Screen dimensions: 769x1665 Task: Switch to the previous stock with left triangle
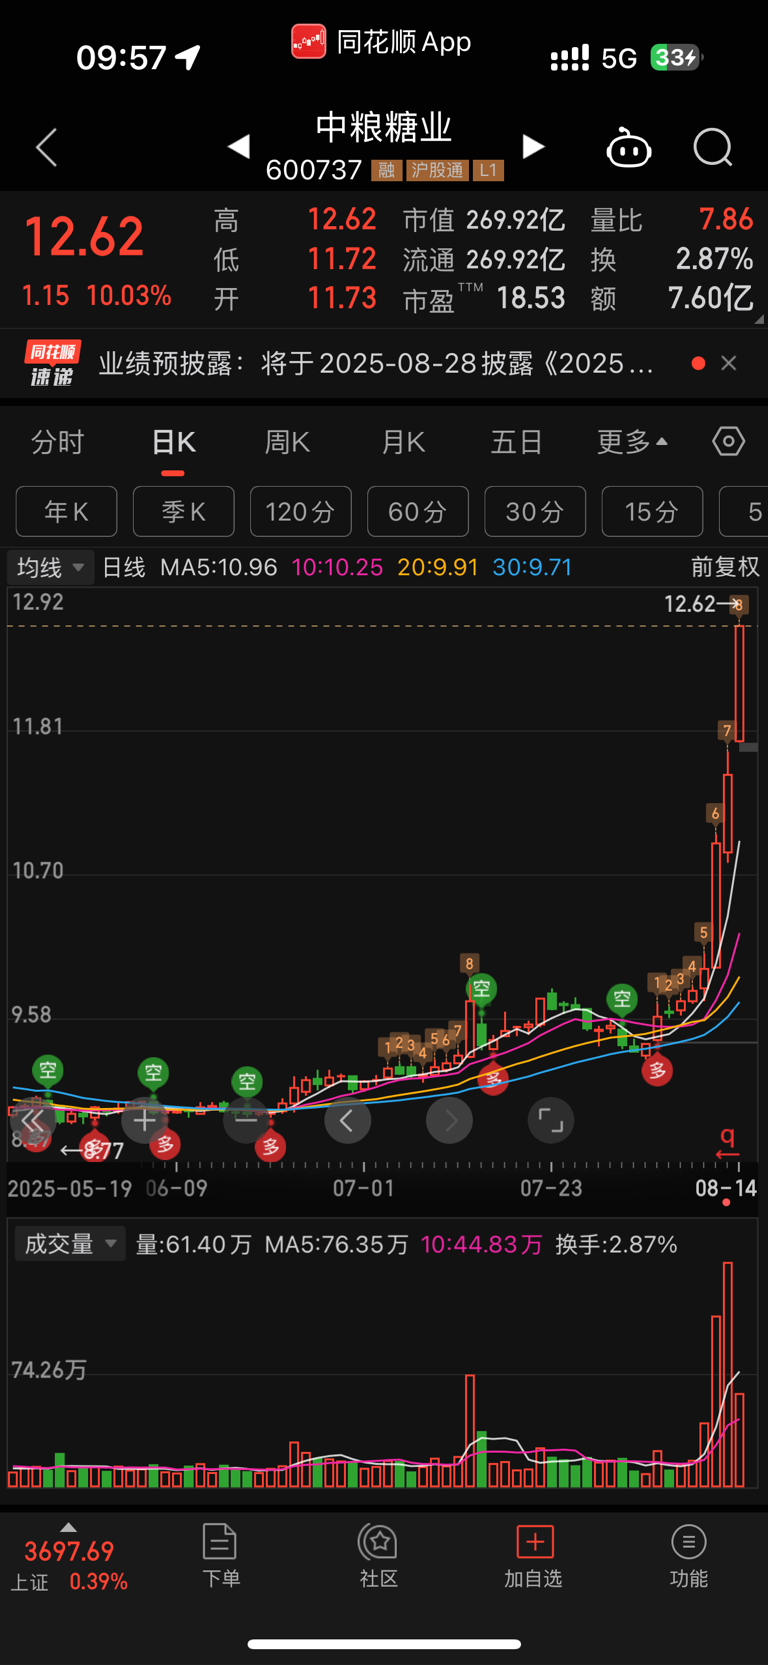[x=238, y=147]
